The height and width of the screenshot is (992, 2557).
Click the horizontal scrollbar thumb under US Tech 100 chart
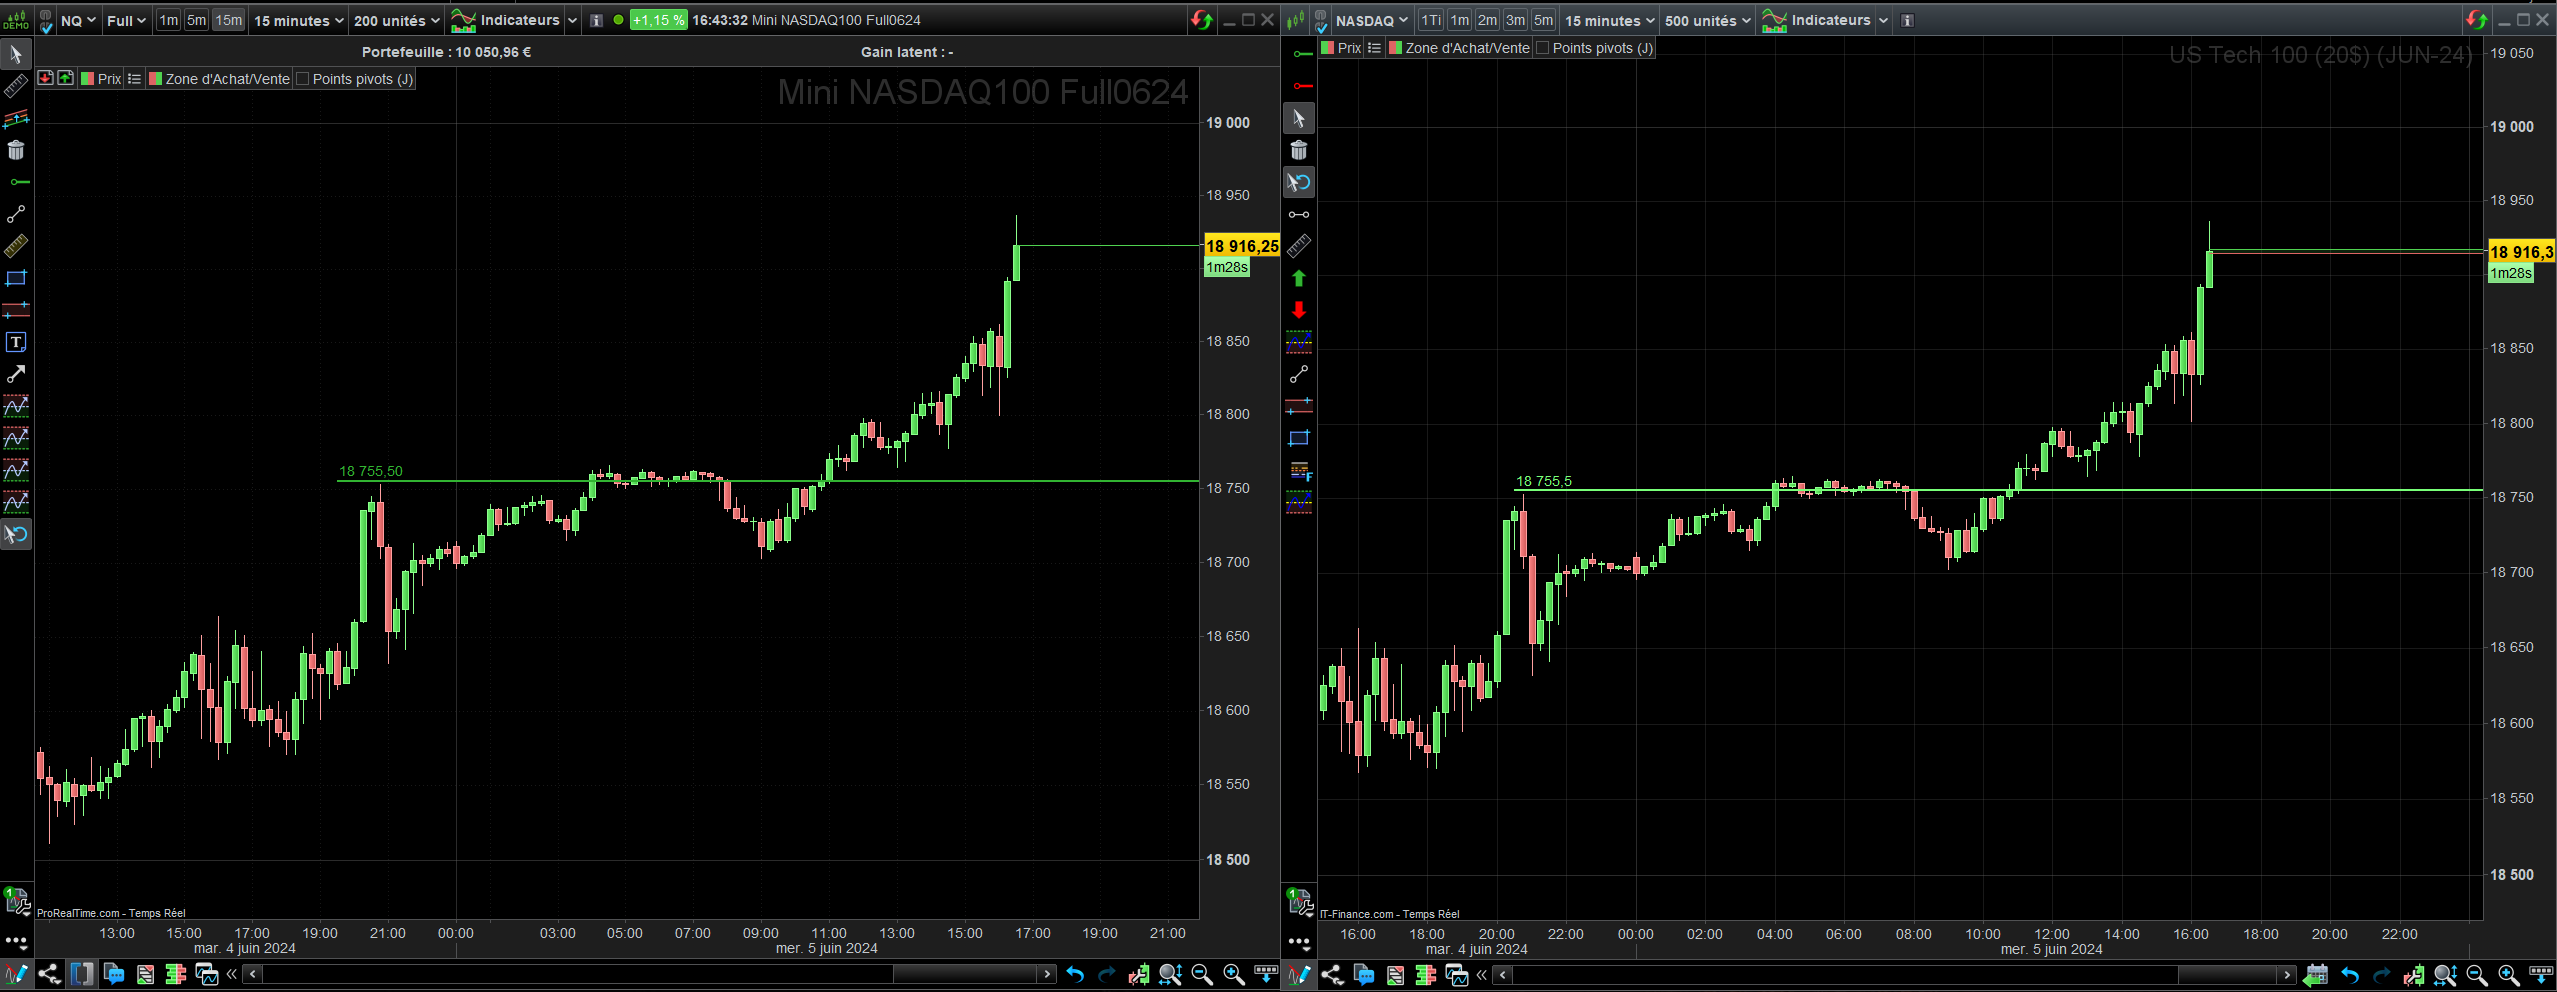point(2227,975)
